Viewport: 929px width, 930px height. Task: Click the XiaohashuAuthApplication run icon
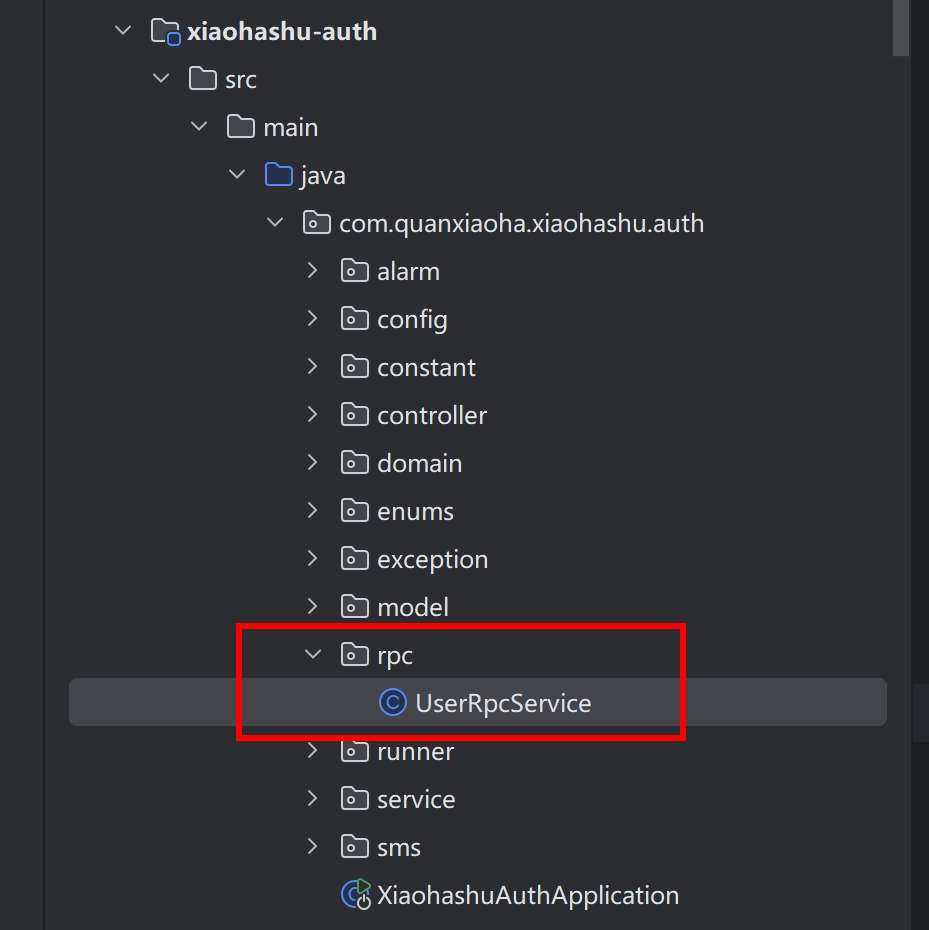coord(356,895)
